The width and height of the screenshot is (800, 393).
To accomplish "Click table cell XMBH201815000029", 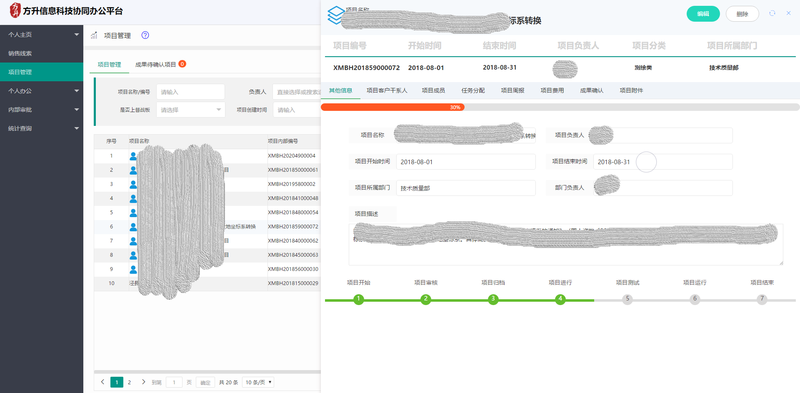I will point(293,283).
